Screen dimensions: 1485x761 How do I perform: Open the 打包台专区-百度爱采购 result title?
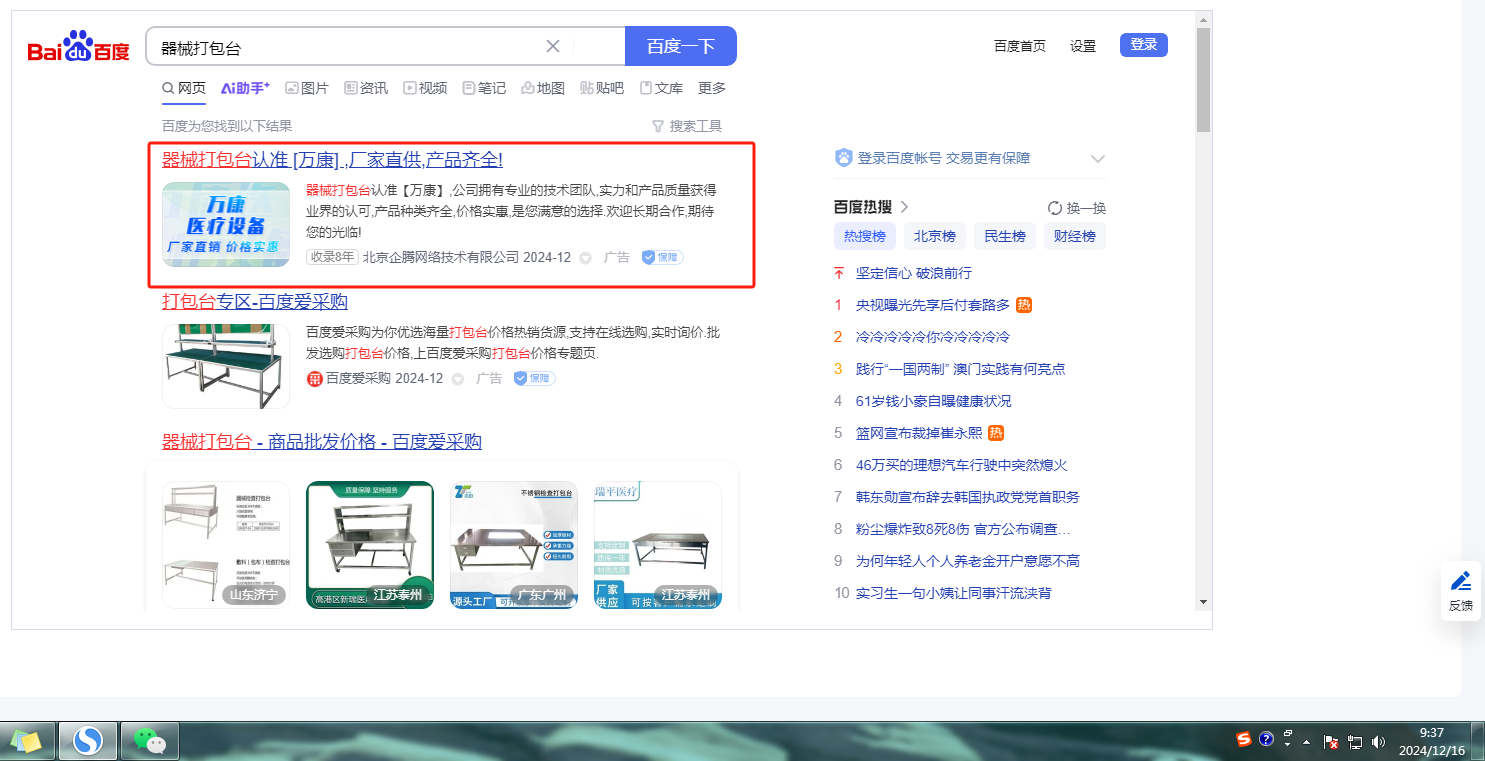pyautogui.click(x=255, y=302)
